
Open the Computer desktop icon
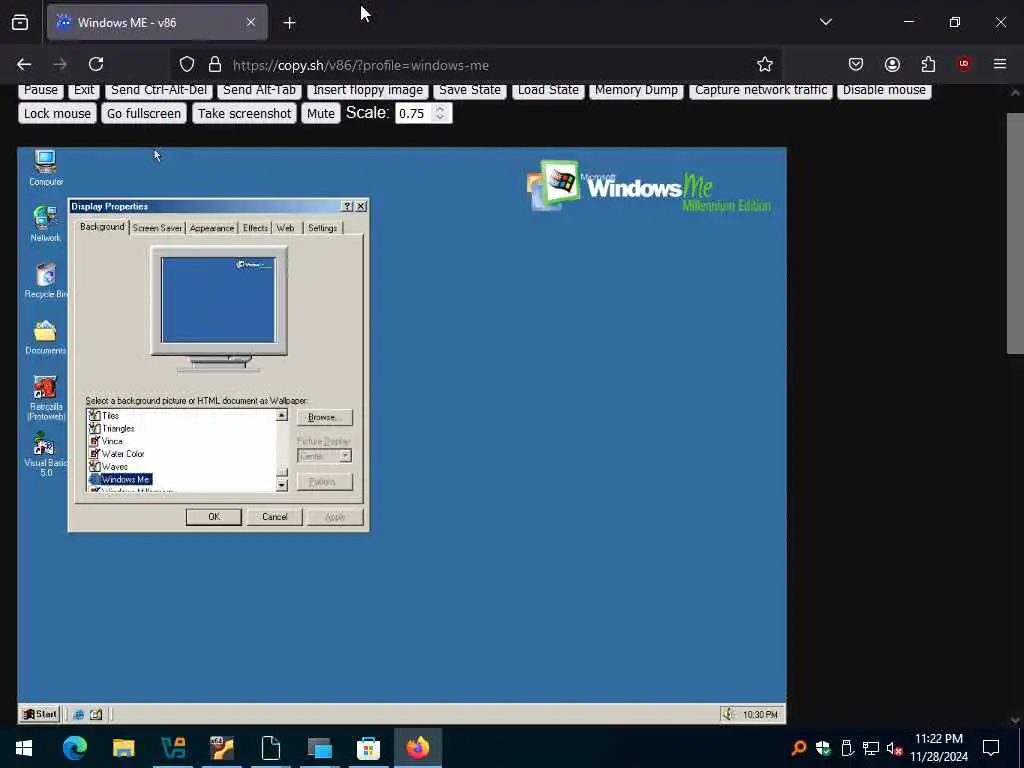[45, 167]
